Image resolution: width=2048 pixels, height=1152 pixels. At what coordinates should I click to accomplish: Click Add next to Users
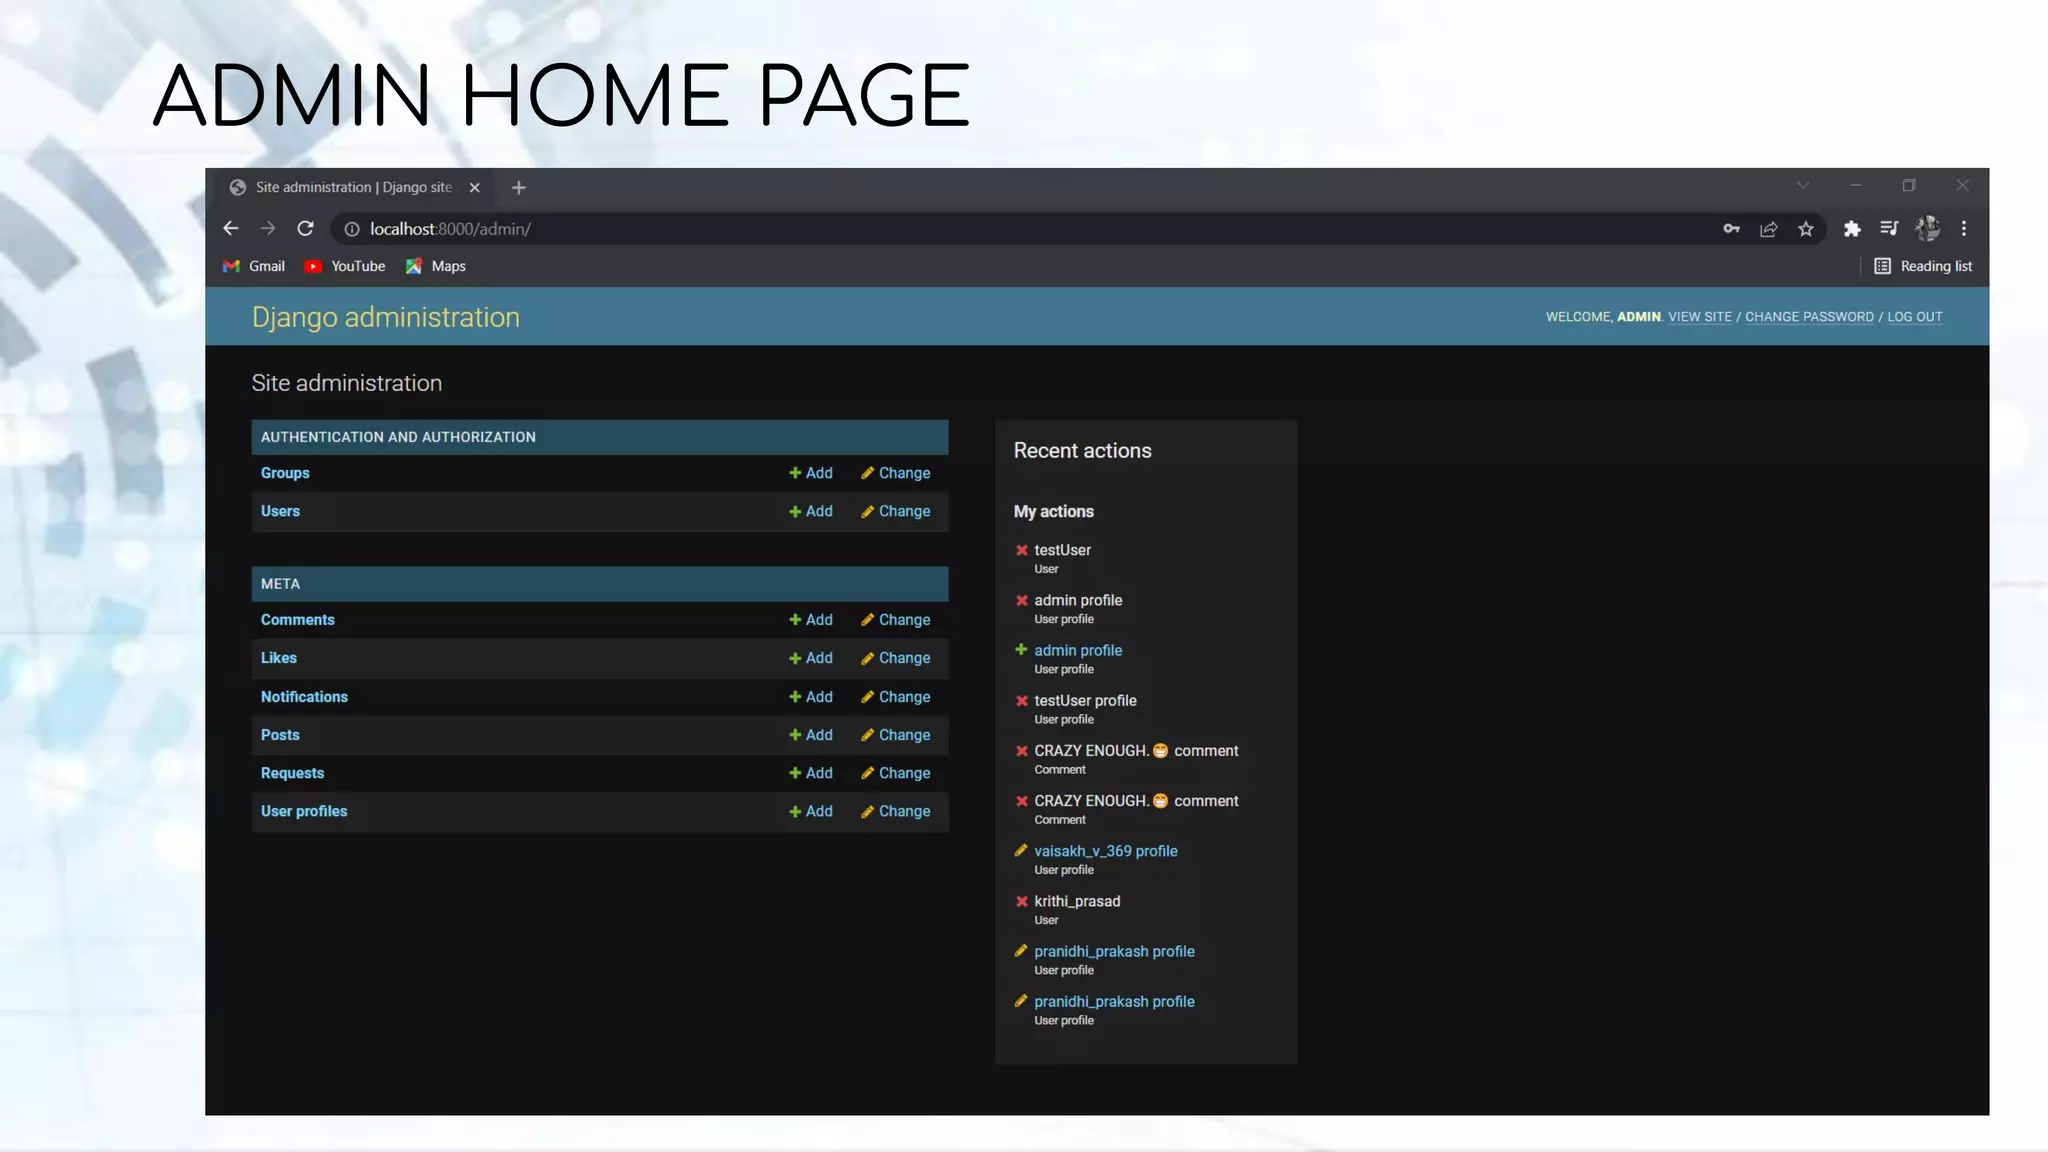click(x=811, y=511)
